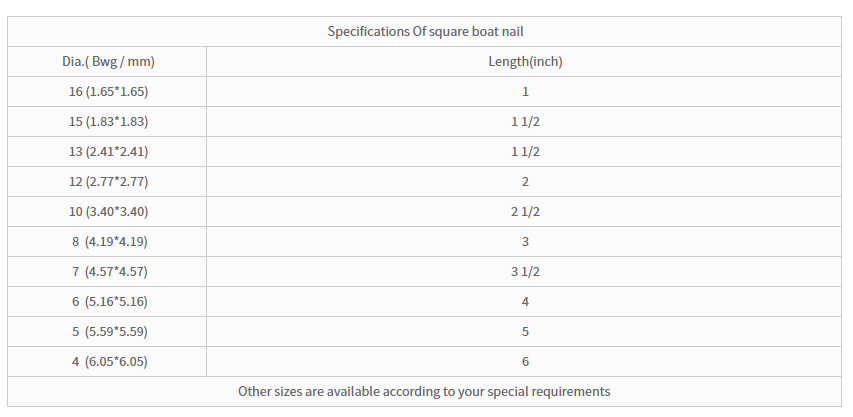The image size is (853, 417).
Task: Select the "13 (2.41*2.41)" diameter cell
Action: [108, 152]
